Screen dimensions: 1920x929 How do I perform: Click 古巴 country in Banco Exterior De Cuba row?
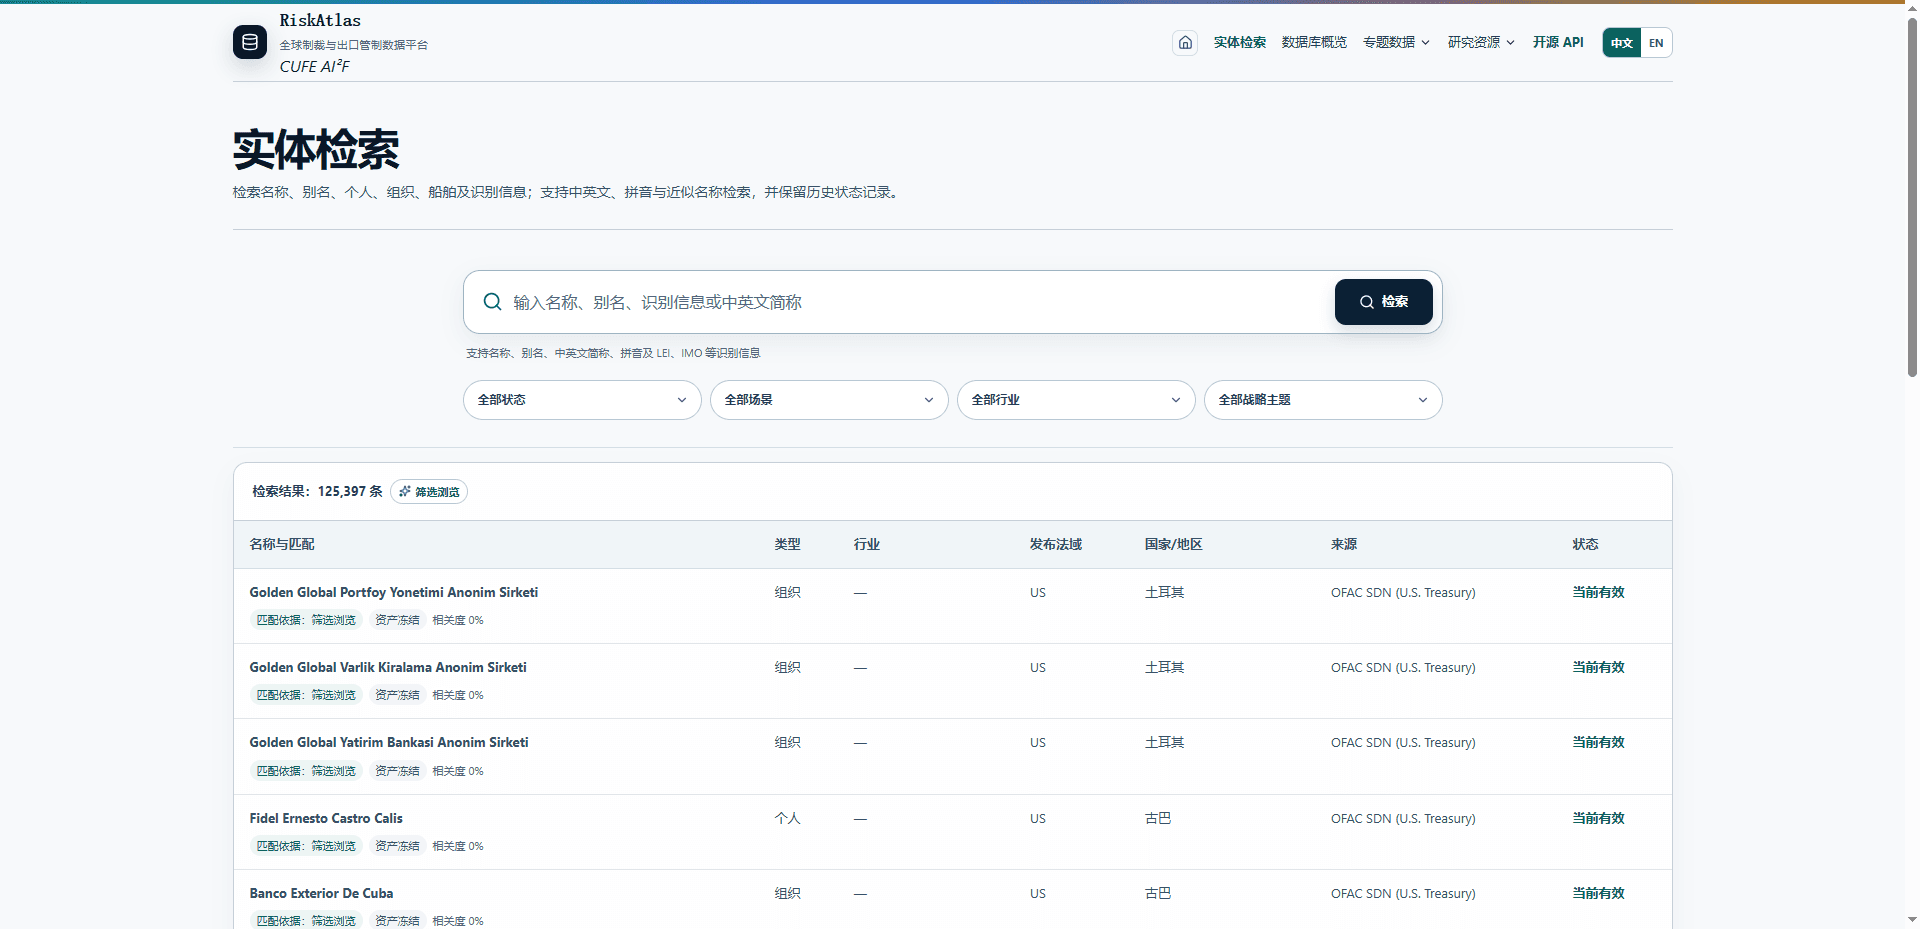point(1158,893)
